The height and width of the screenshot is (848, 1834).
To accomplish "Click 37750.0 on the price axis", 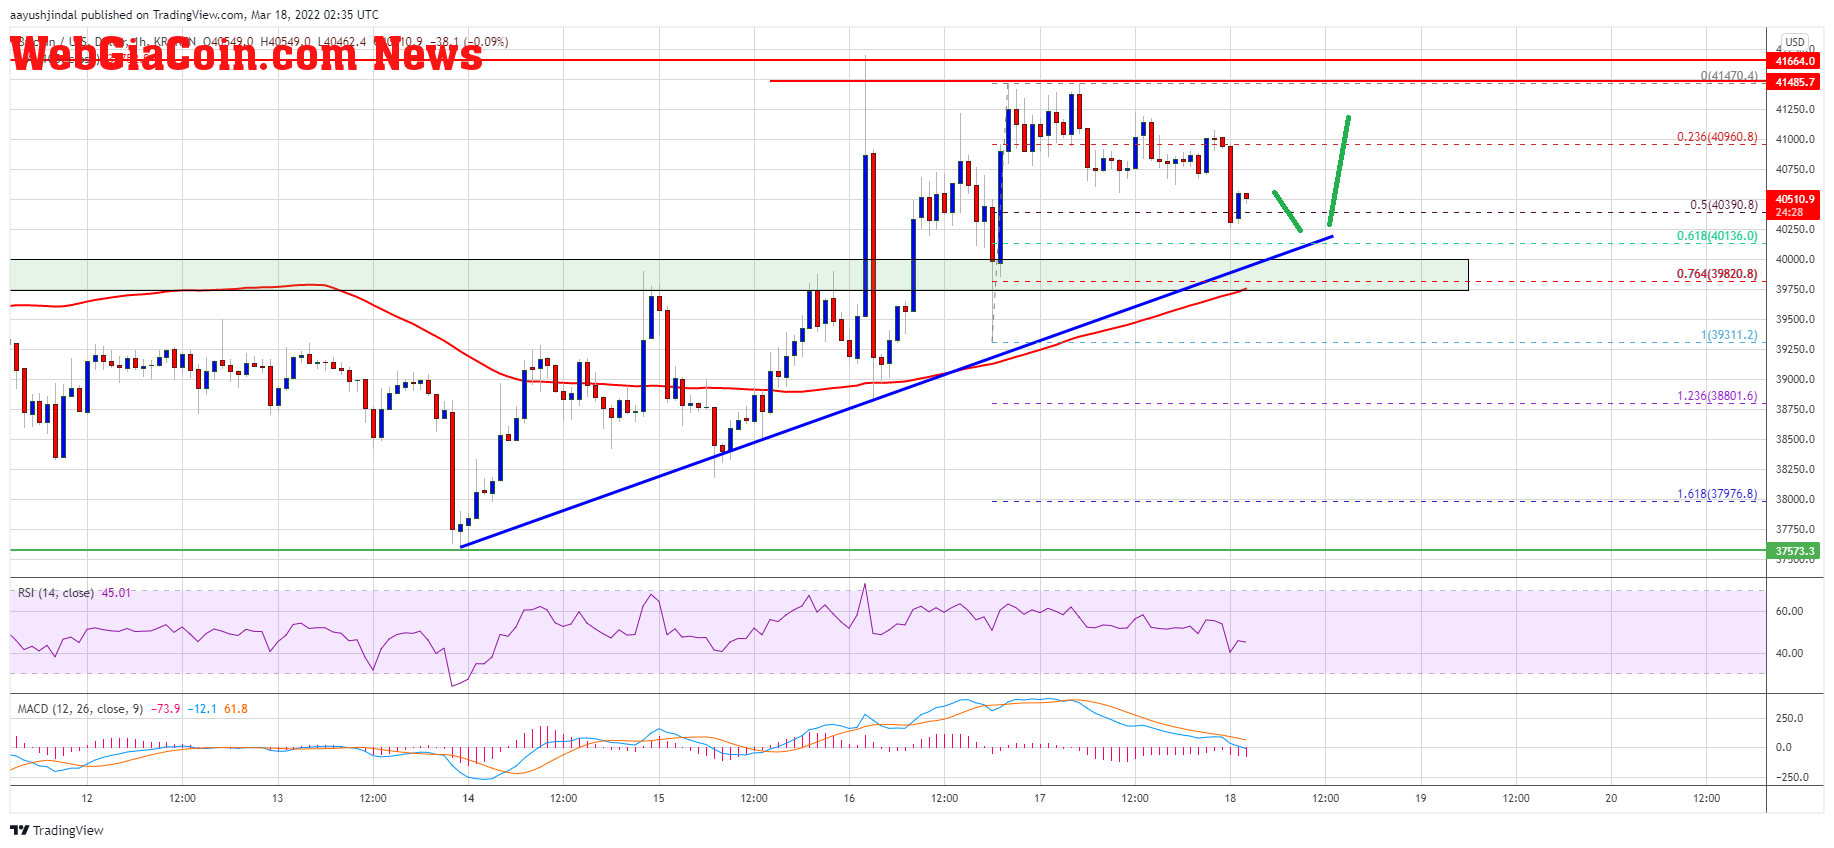I will pyautogui.click(x=1795, y=529).
